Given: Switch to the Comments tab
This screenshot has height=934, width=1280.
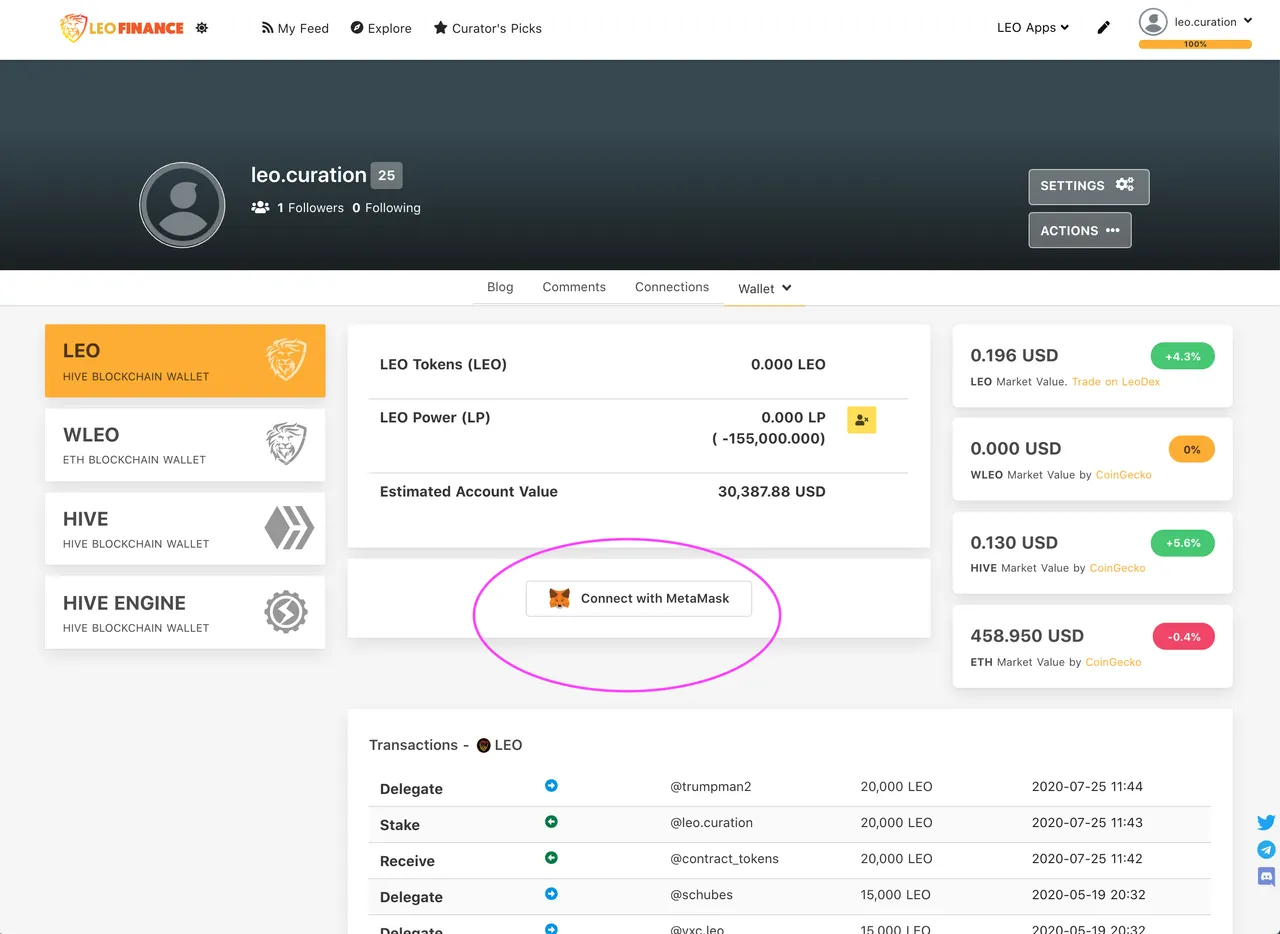Looking at the screenshot, I should point(574,287).
